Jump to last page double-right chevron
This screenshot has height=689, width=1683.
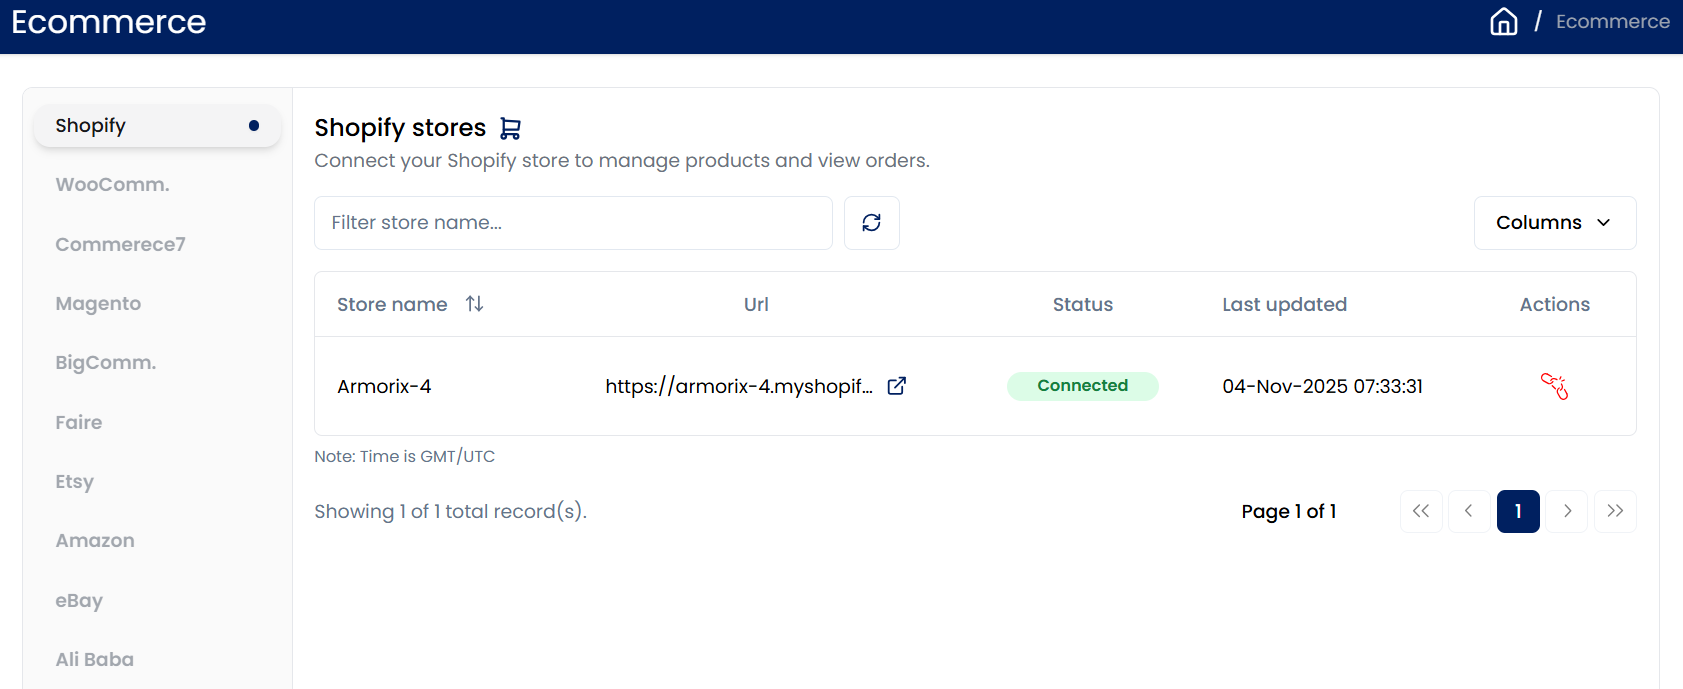1615,511
